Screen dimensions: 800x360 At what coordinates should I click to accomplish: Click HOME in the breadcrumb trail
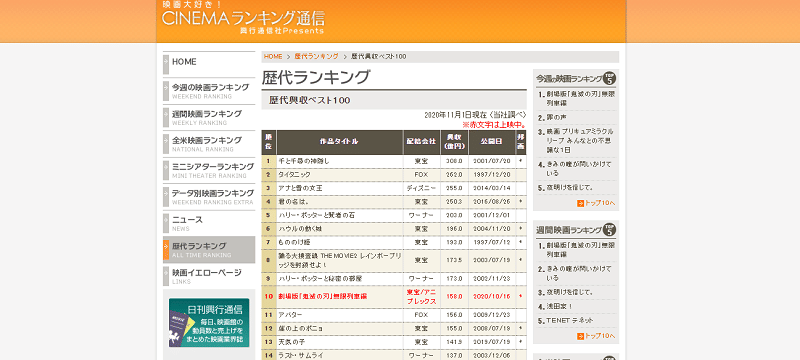(273, 57)
